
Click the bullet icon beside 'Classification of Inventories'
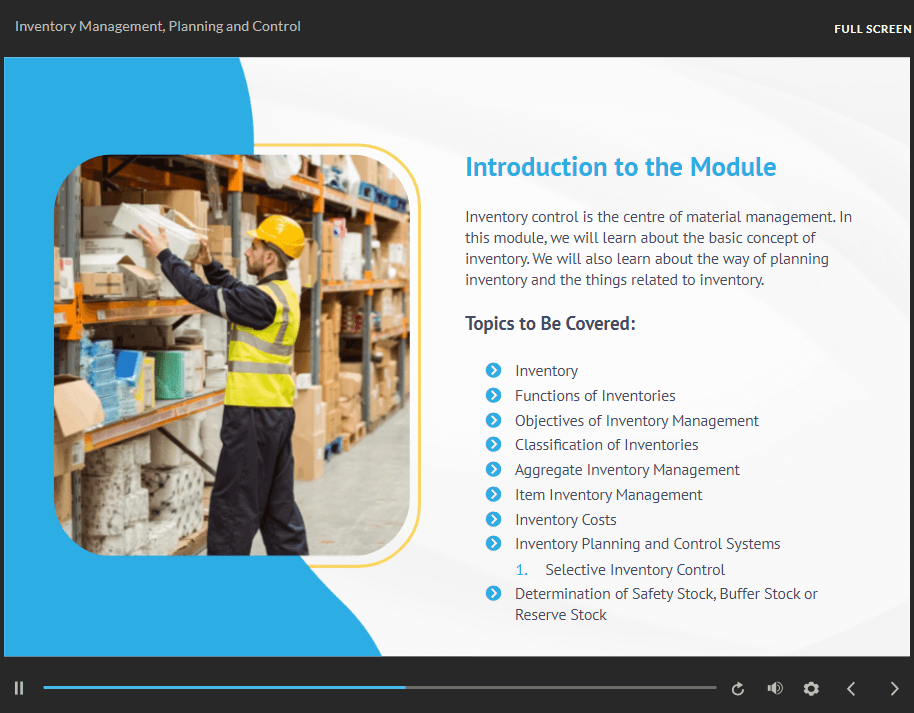point(493,445)
